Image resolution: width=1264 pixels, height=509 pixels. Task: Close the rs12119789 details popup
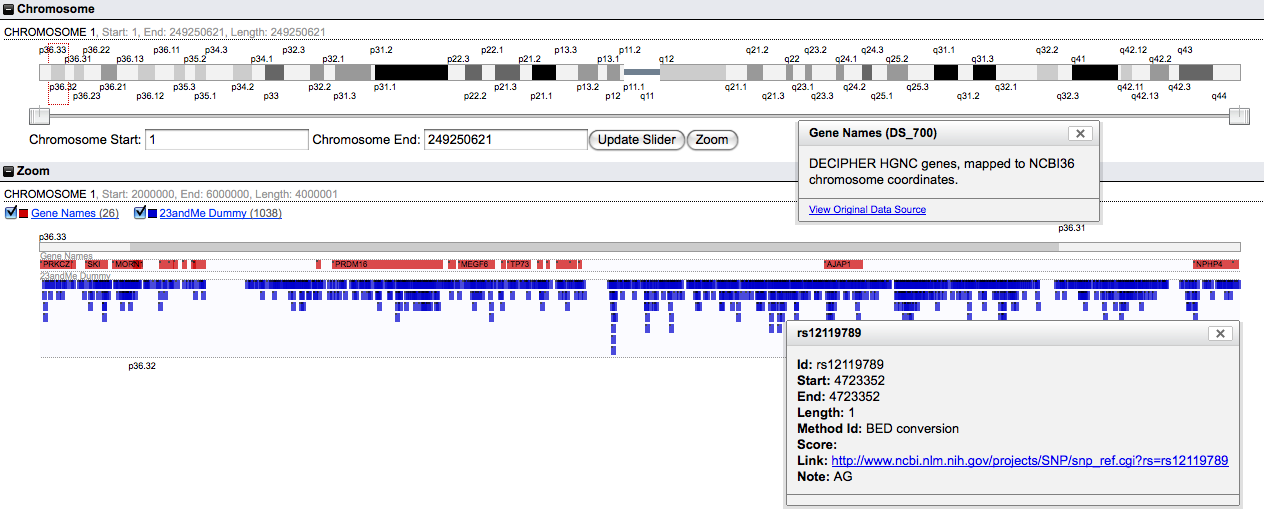pos(1219,334)
